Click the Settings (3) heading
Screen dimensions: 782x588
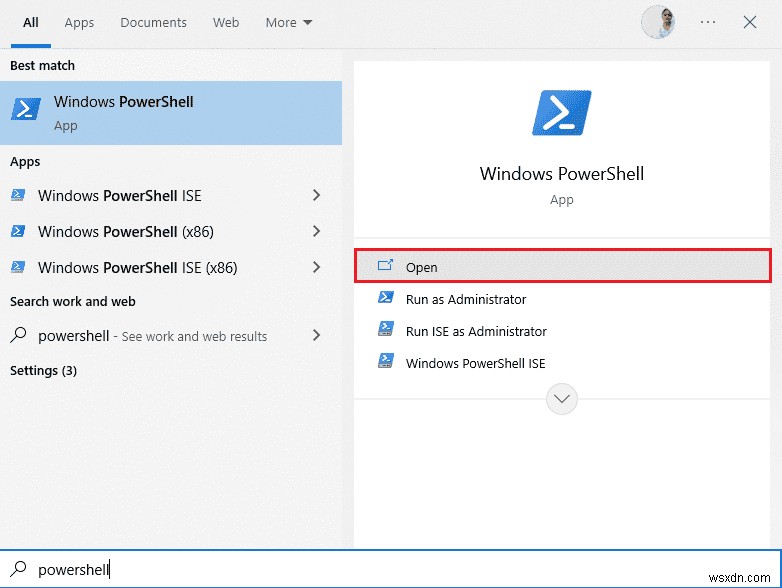tap(43, 371)
